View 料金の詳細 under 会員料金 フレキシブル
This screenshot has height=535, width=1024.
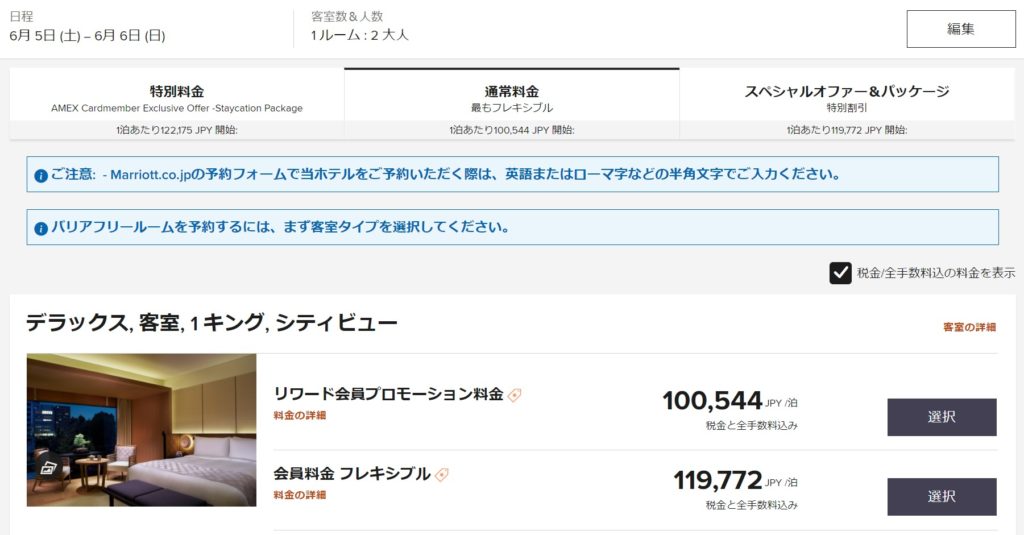[299, 494]
